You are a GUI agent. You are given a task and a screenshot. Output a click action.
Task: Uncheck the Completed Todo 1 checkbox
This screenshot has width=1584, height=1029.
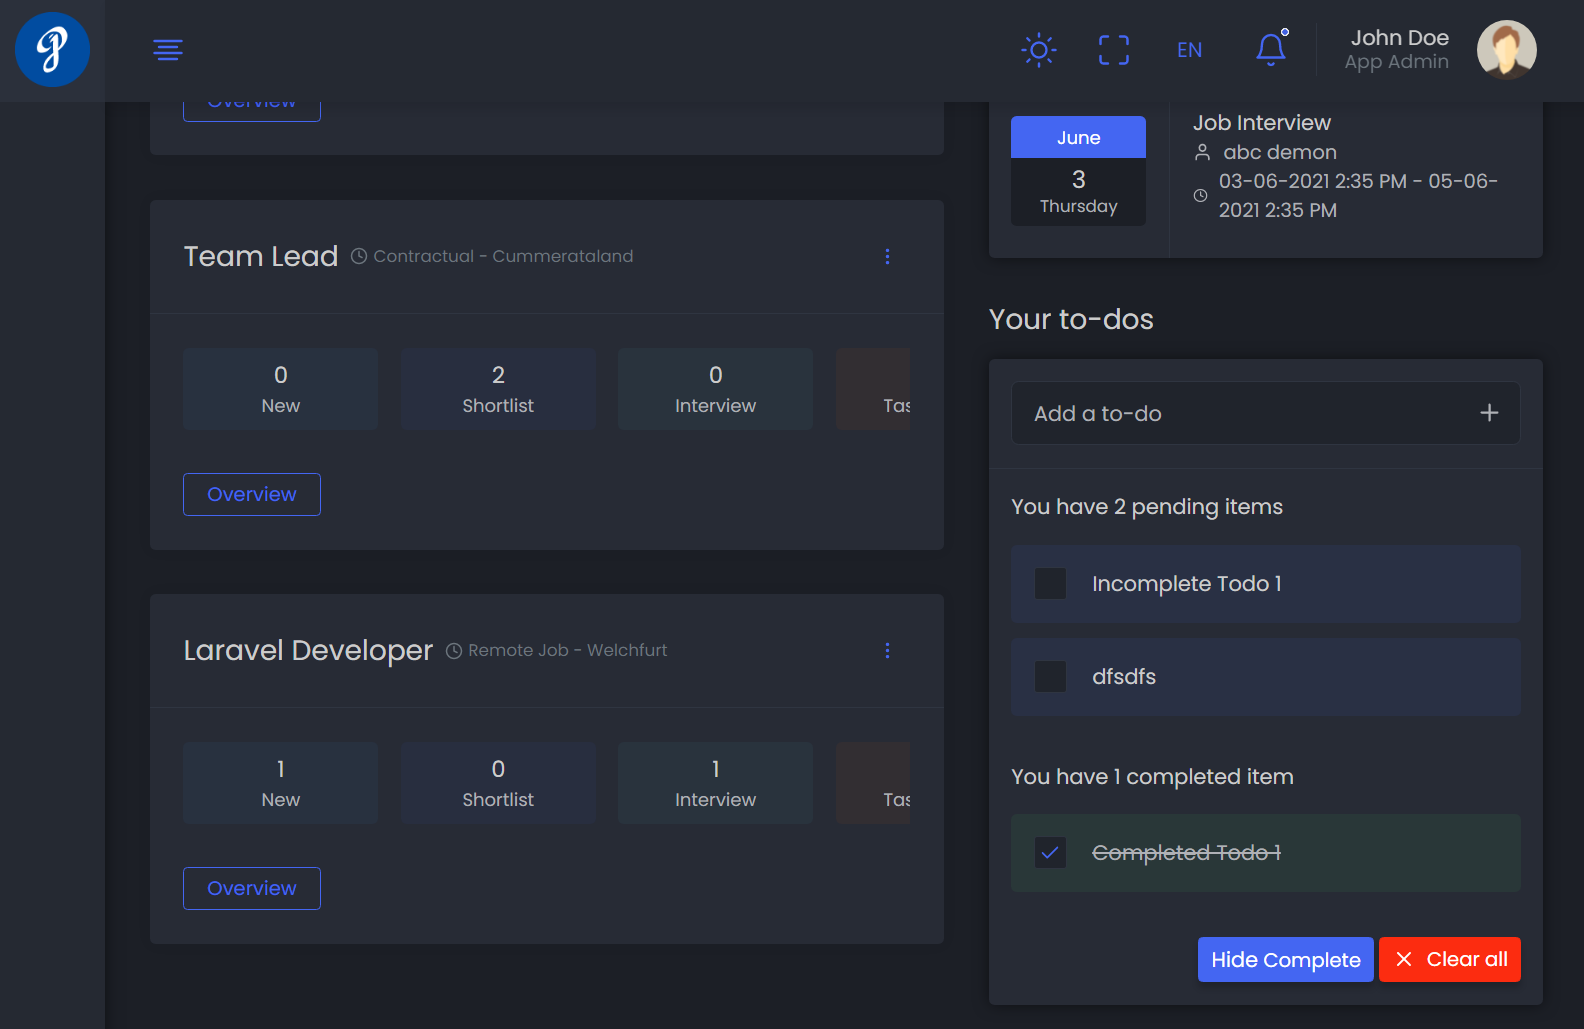(x=1050, y=853)
